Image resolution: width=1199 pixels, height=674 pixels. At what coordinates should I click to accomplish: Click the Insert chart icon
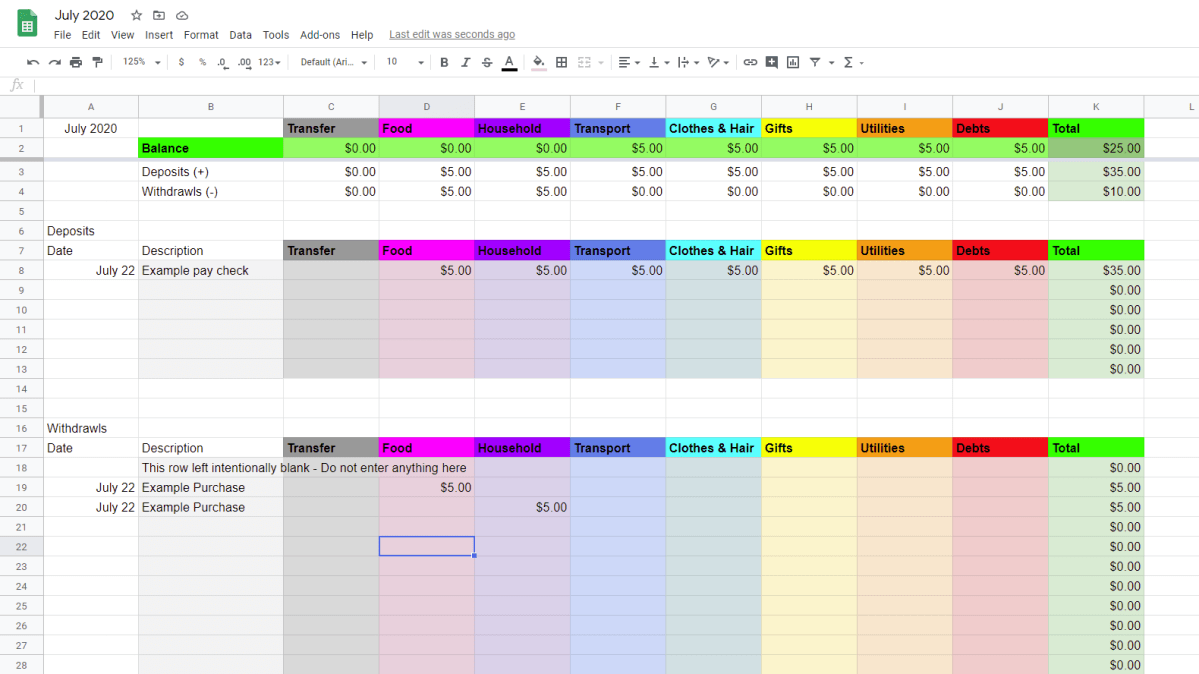791,62
